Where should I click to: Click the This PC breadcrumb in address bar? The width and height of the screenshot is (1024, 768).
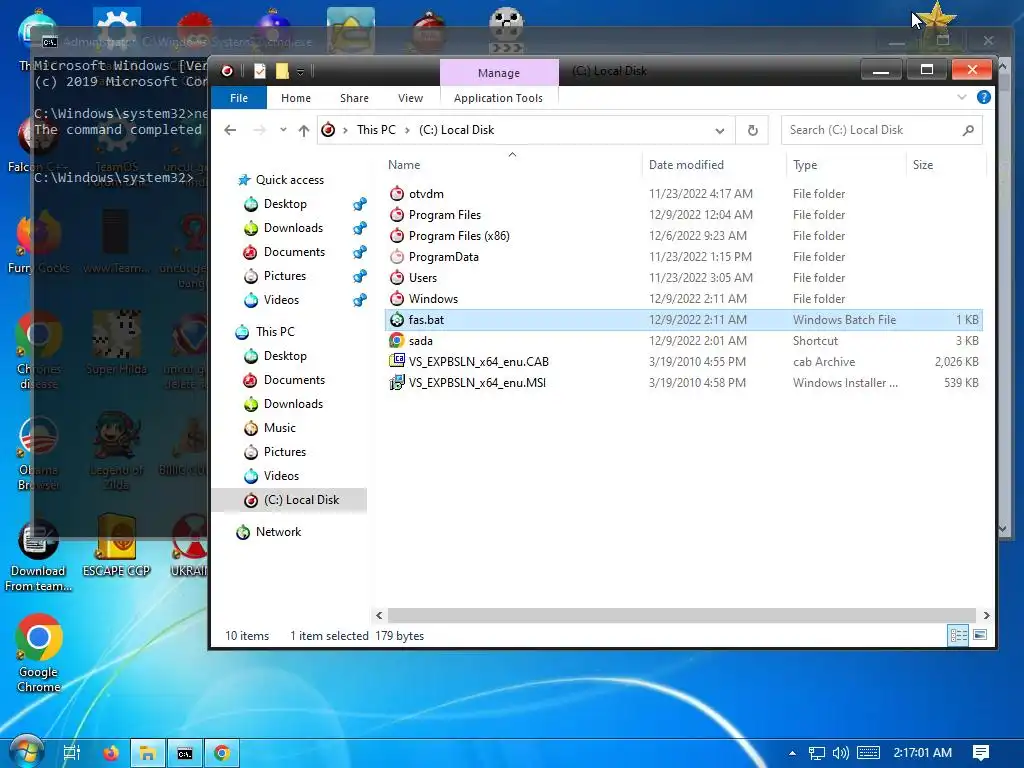(376, 130)
